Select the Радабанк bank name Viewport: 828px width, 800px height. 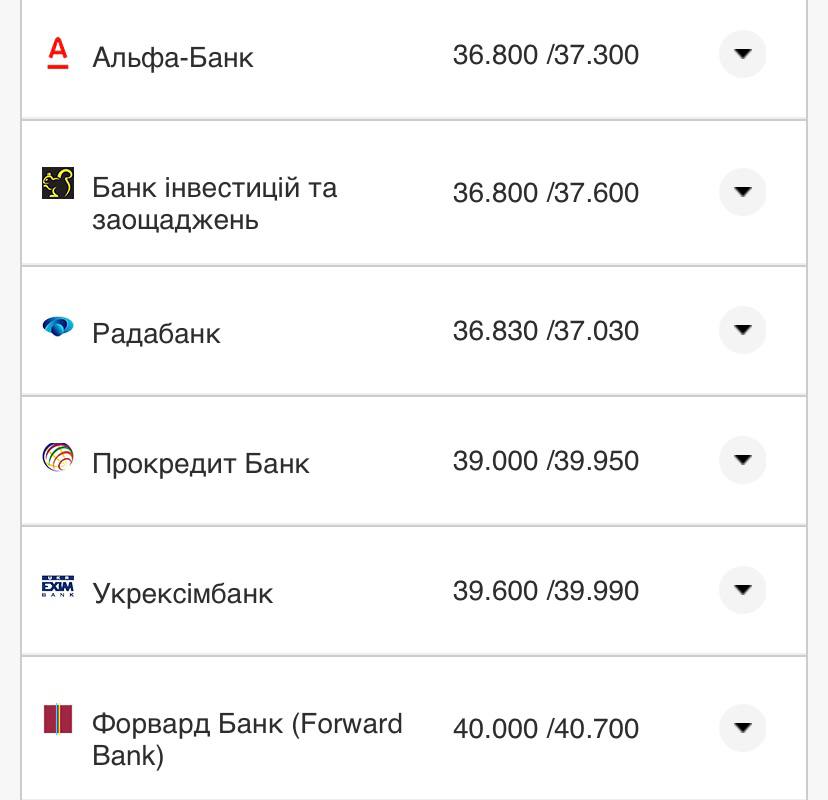[155, 333]
